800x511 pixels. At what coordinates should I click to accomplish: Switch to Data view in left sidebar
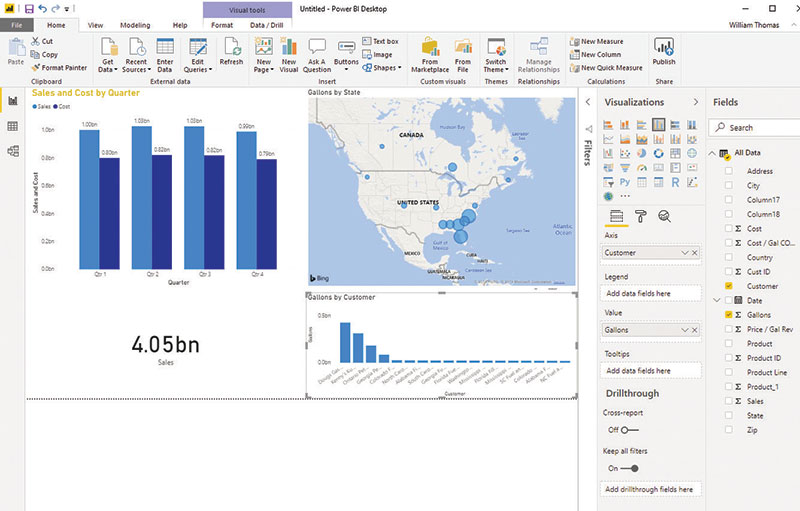[13, 126]
